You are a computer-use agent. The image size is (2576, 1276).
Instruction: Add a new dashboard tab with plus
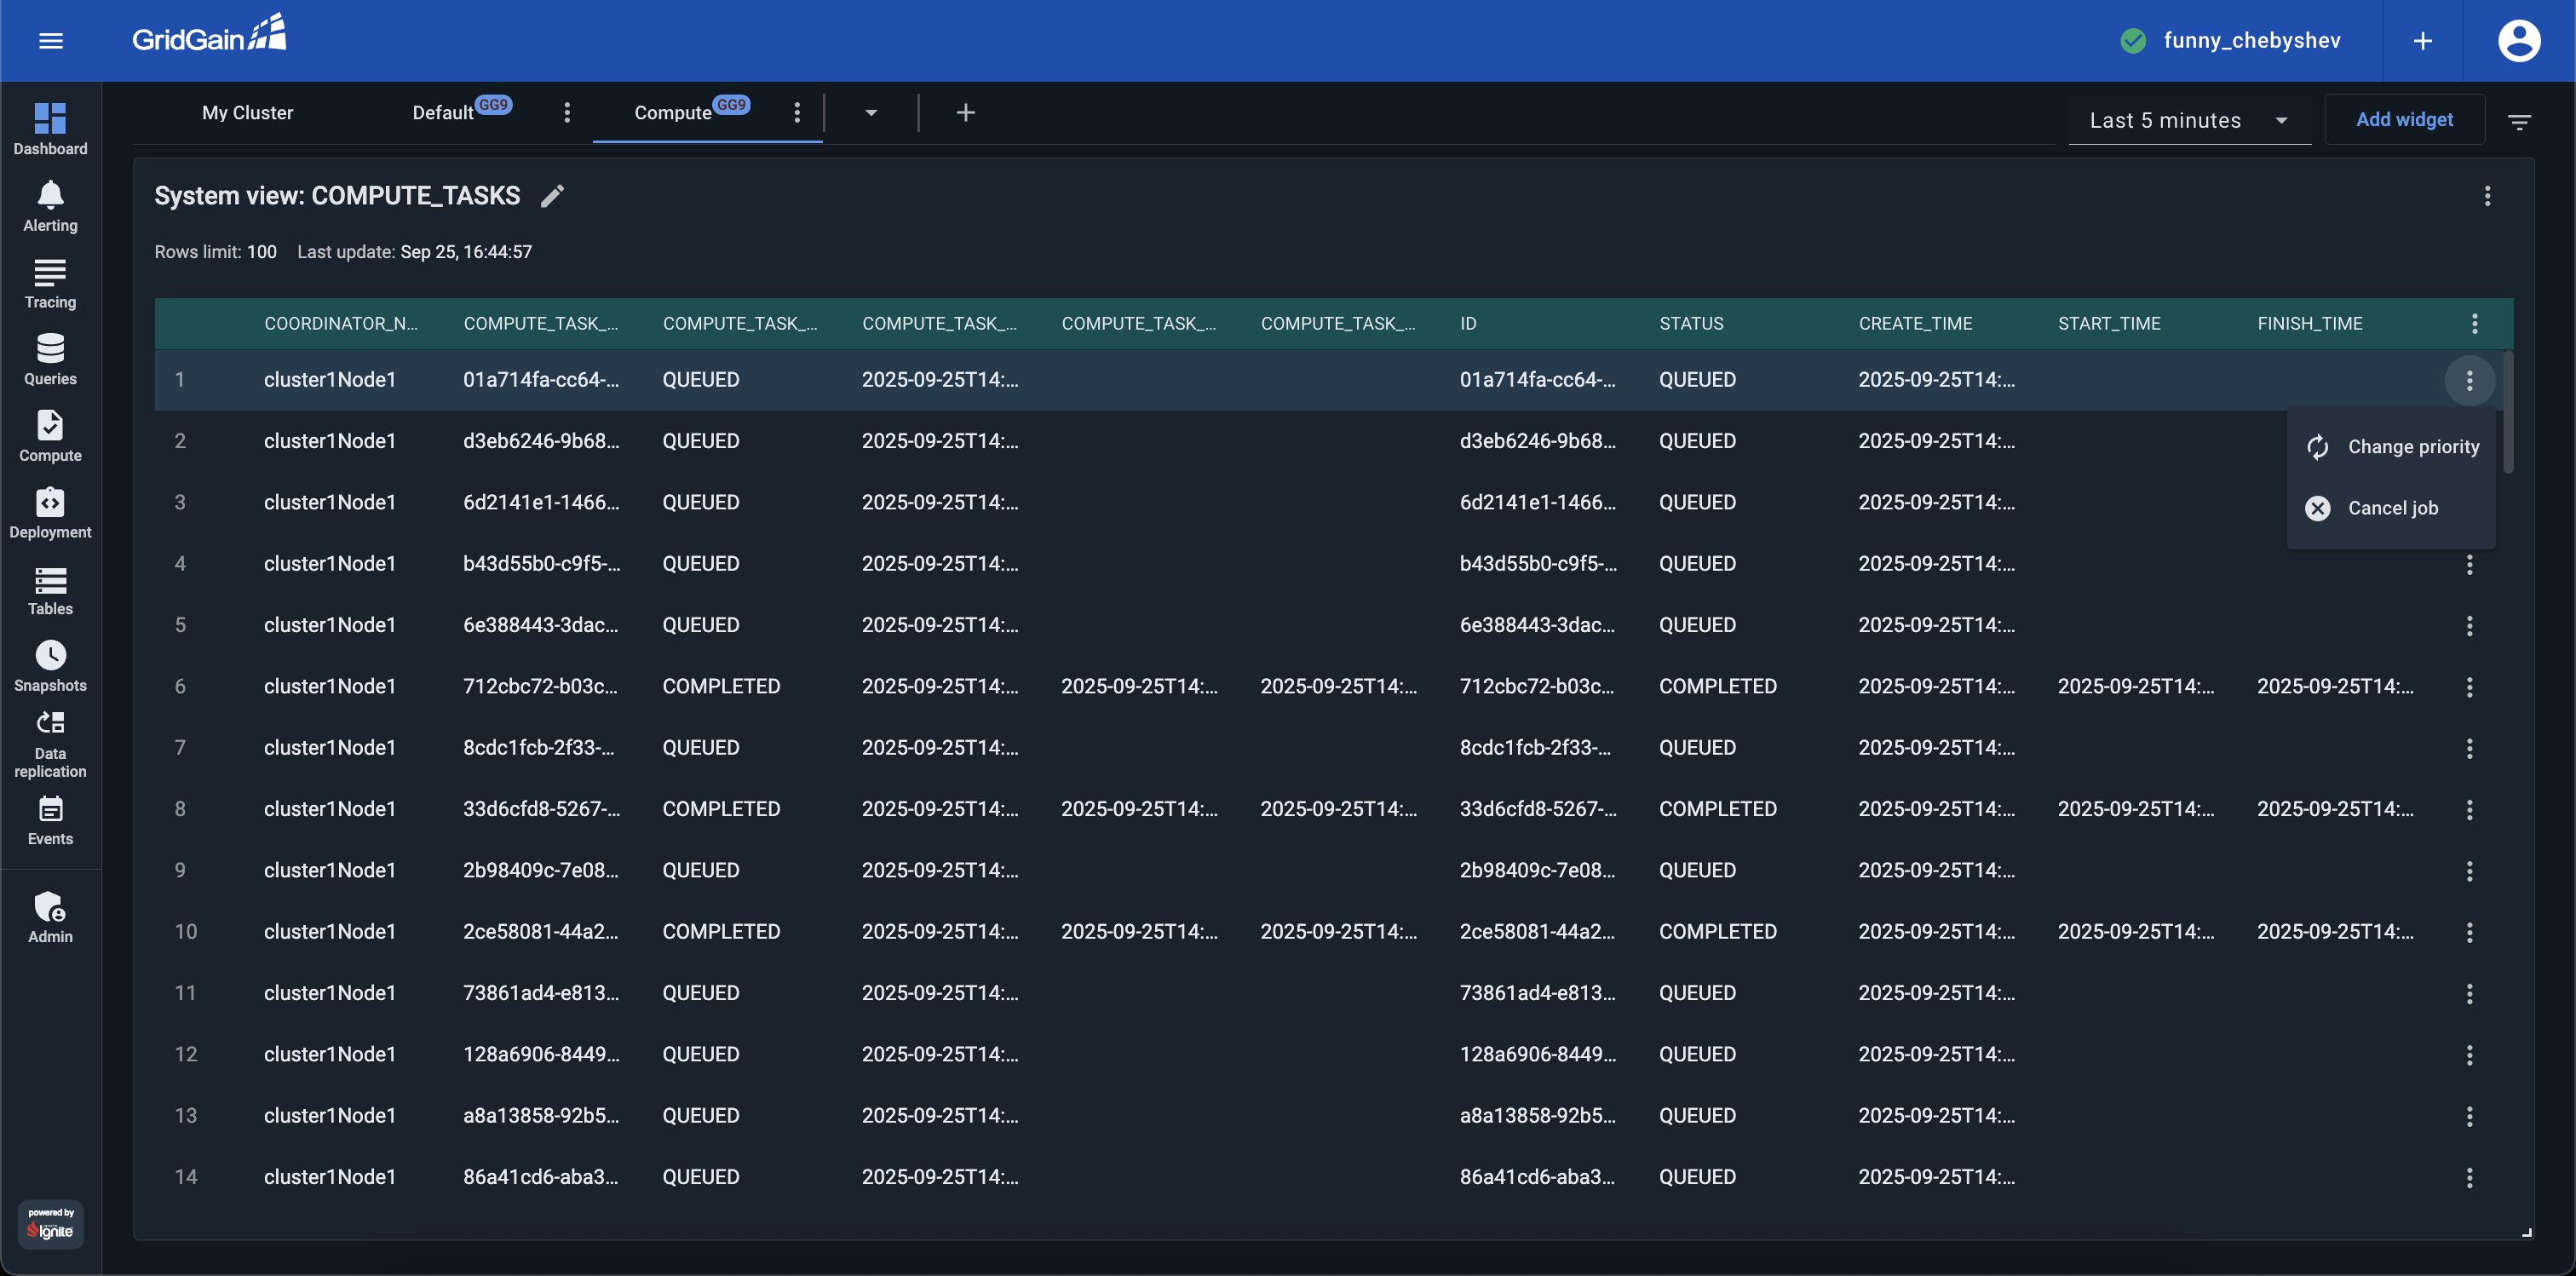tap(965, 113)
